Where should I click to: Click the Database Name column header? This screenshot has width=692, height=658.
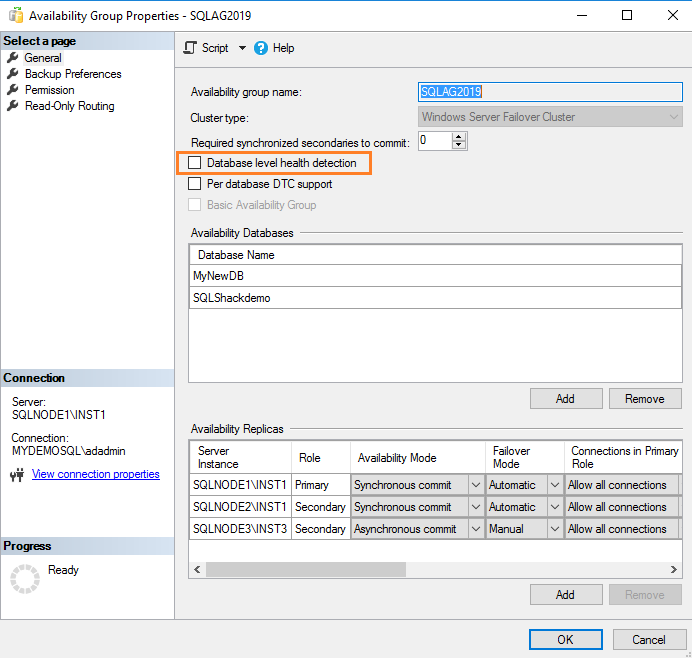click(435, 255)
